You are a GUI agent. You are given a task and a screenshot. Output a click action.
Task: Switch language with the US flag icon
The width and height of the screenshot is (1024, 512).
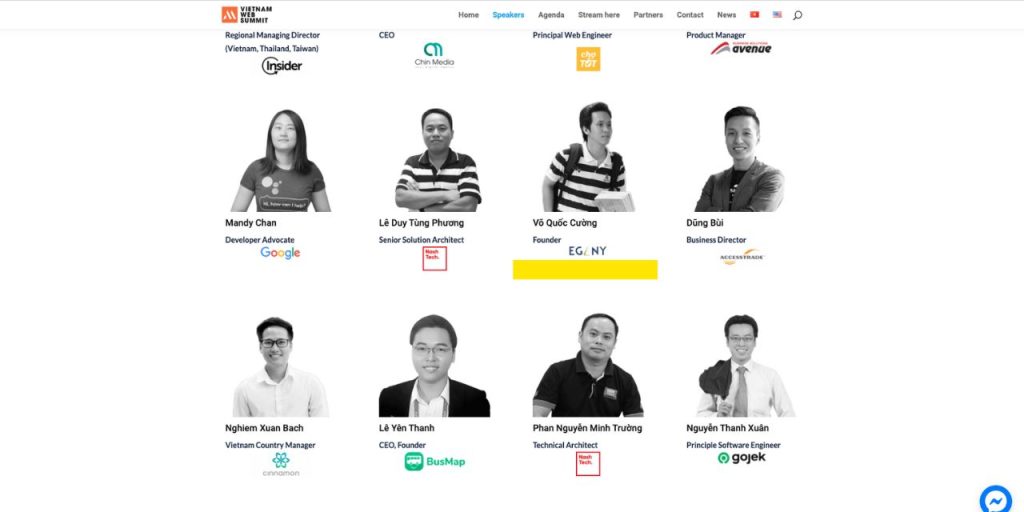click(x=776, y=14)
